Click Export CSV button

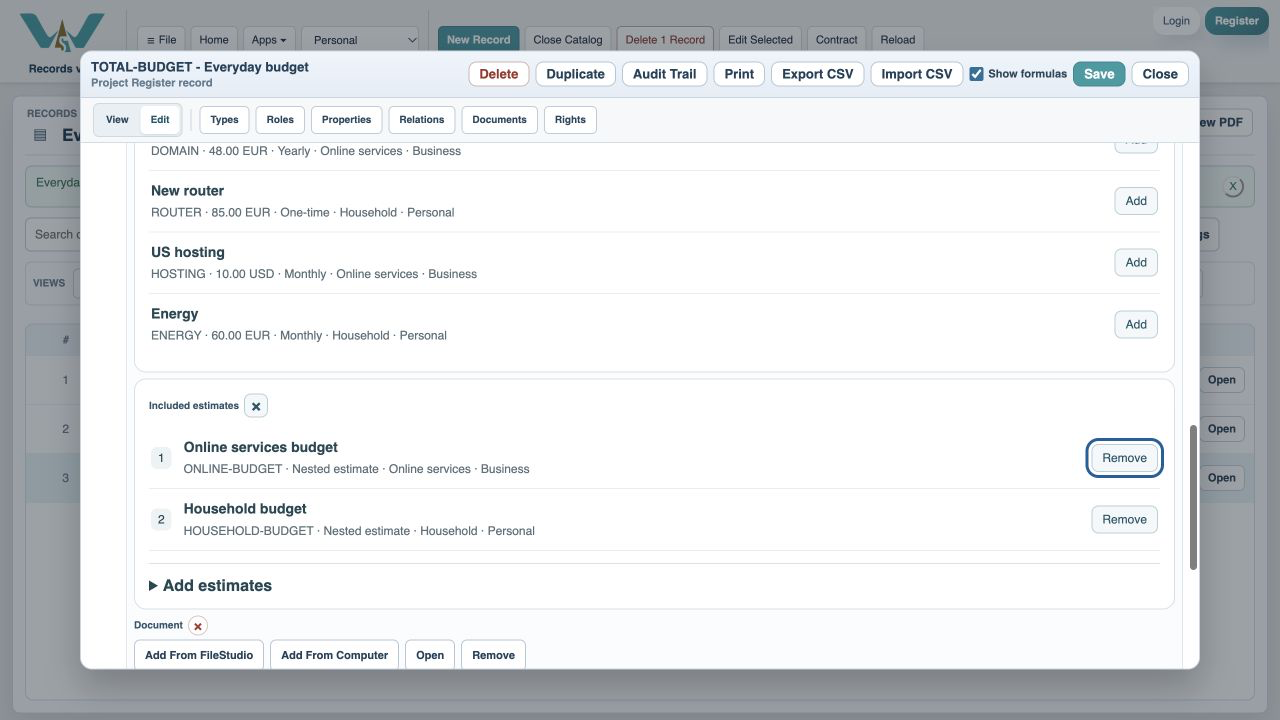(817, 74)
